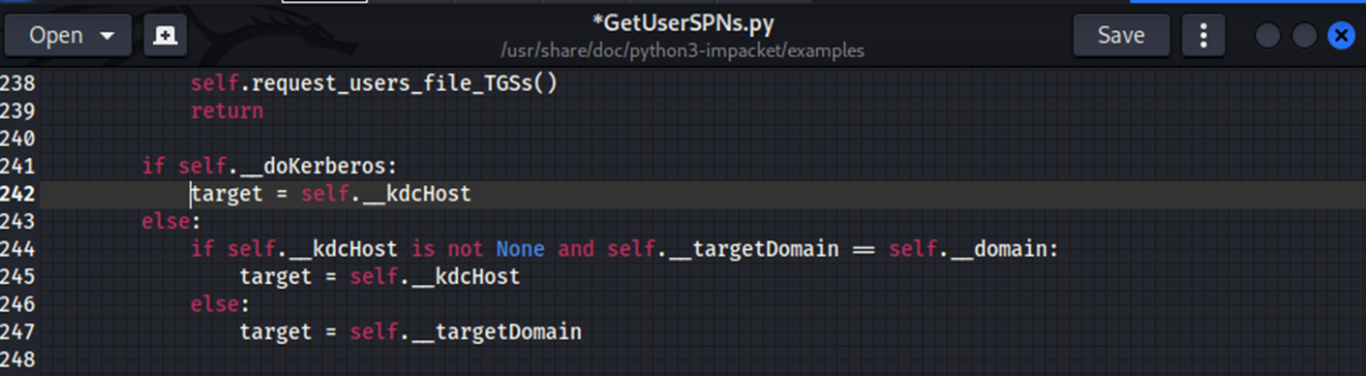Click line number 239 in gutter
Screen dimensions: 1366x376
pyautogui.click(x=18, y=111)
